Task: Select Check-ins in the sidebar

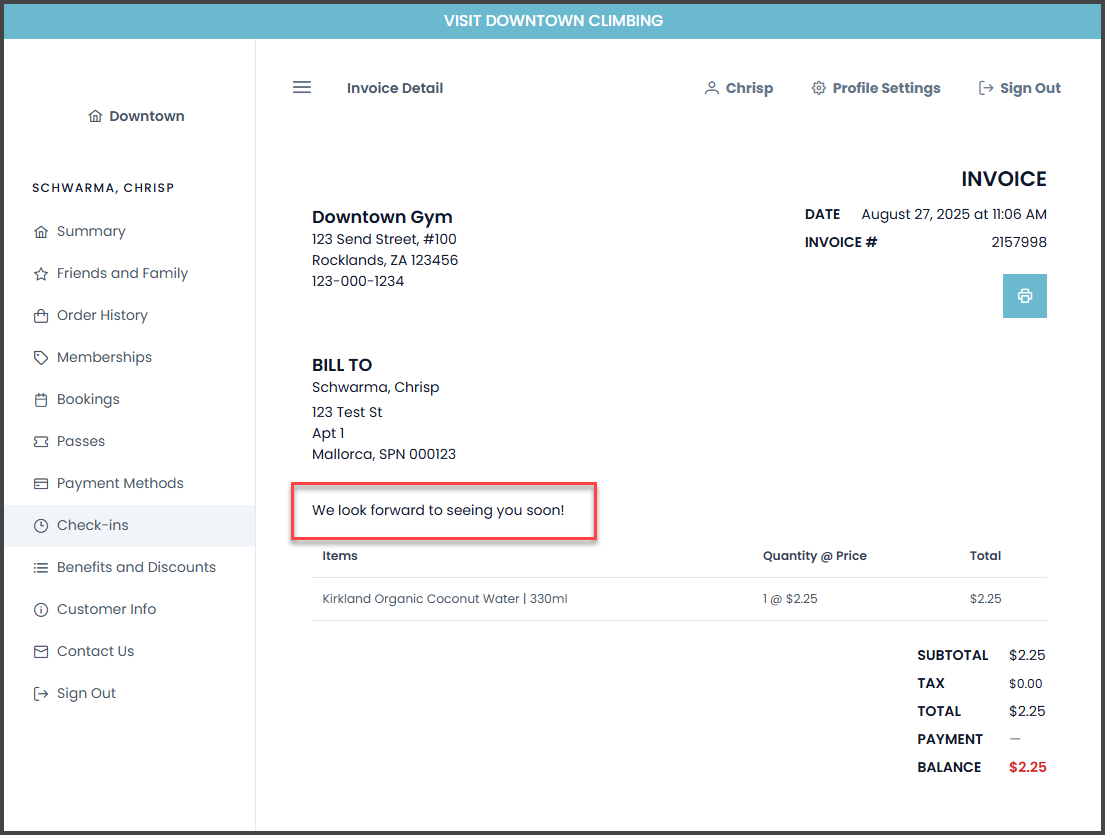Action: coord(92,526)
